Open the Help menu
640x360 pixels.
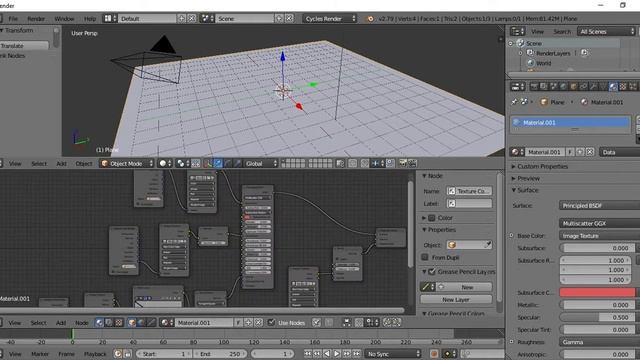90,18
